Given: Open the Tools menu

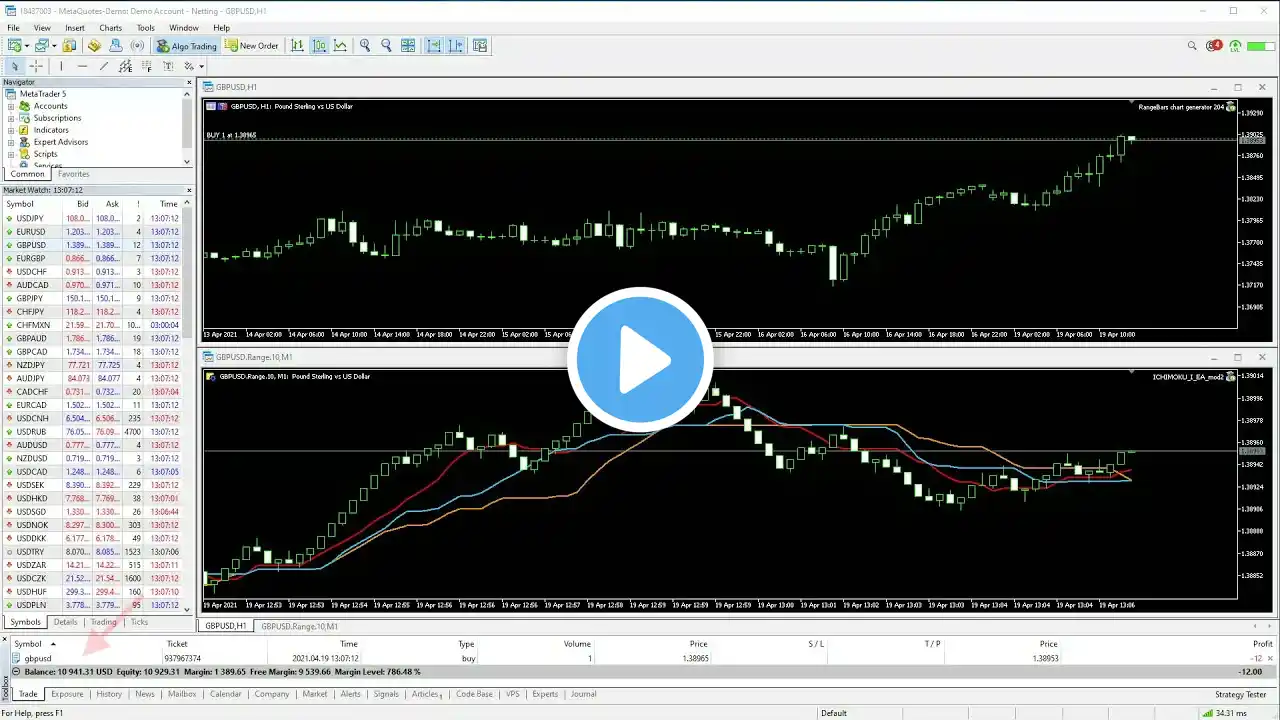Looking at the screenshot, I should click(146, 28).
